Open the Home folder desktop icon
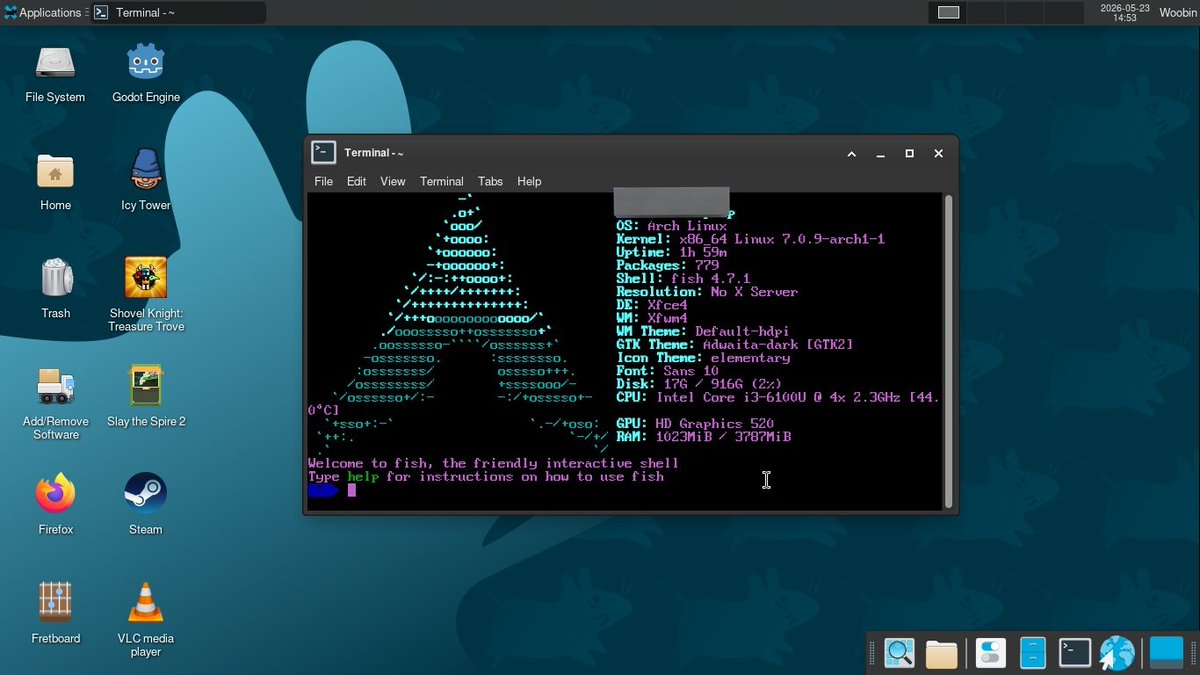Image resolution: width=1200 pixels, height=675 pixels. tap(55, 171)
